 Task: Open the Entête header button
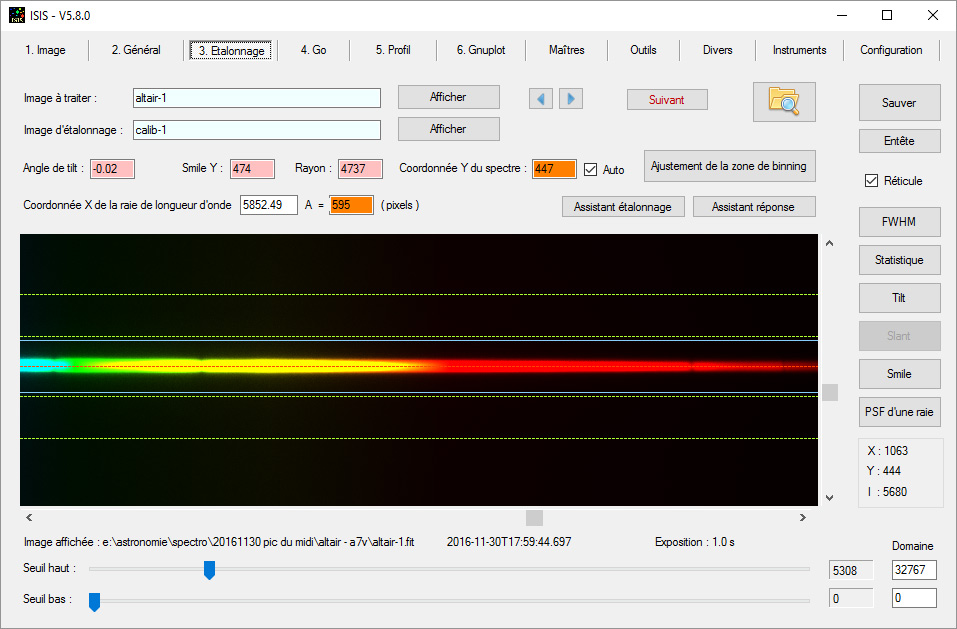(899, 141)
